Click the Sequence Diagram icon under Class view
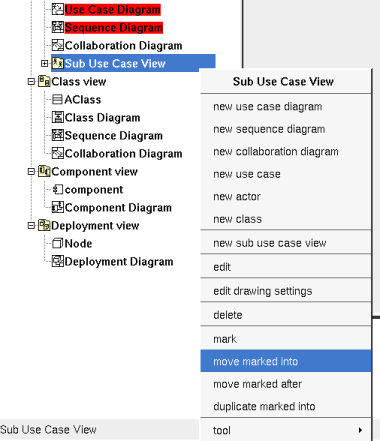 (x=58, y=135)
